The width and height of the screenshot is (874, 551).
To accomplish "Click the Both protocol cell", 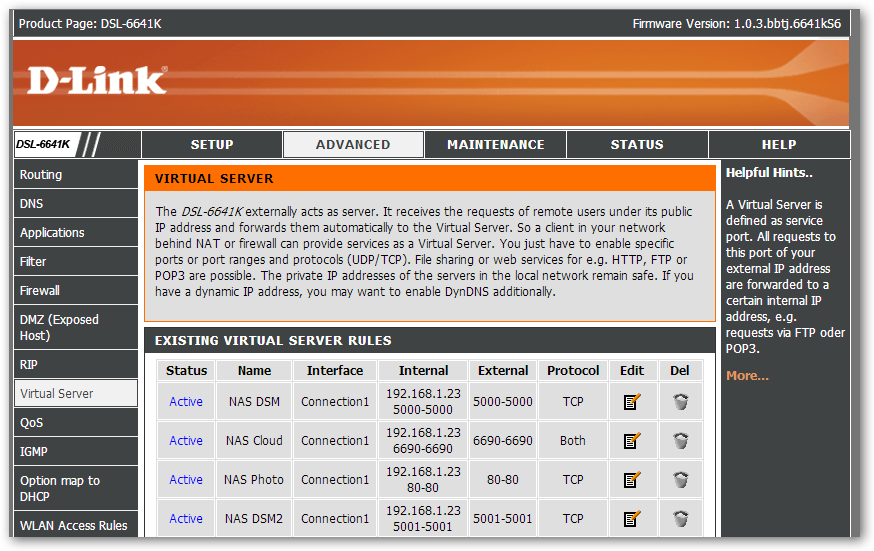I will click(572, 441).
